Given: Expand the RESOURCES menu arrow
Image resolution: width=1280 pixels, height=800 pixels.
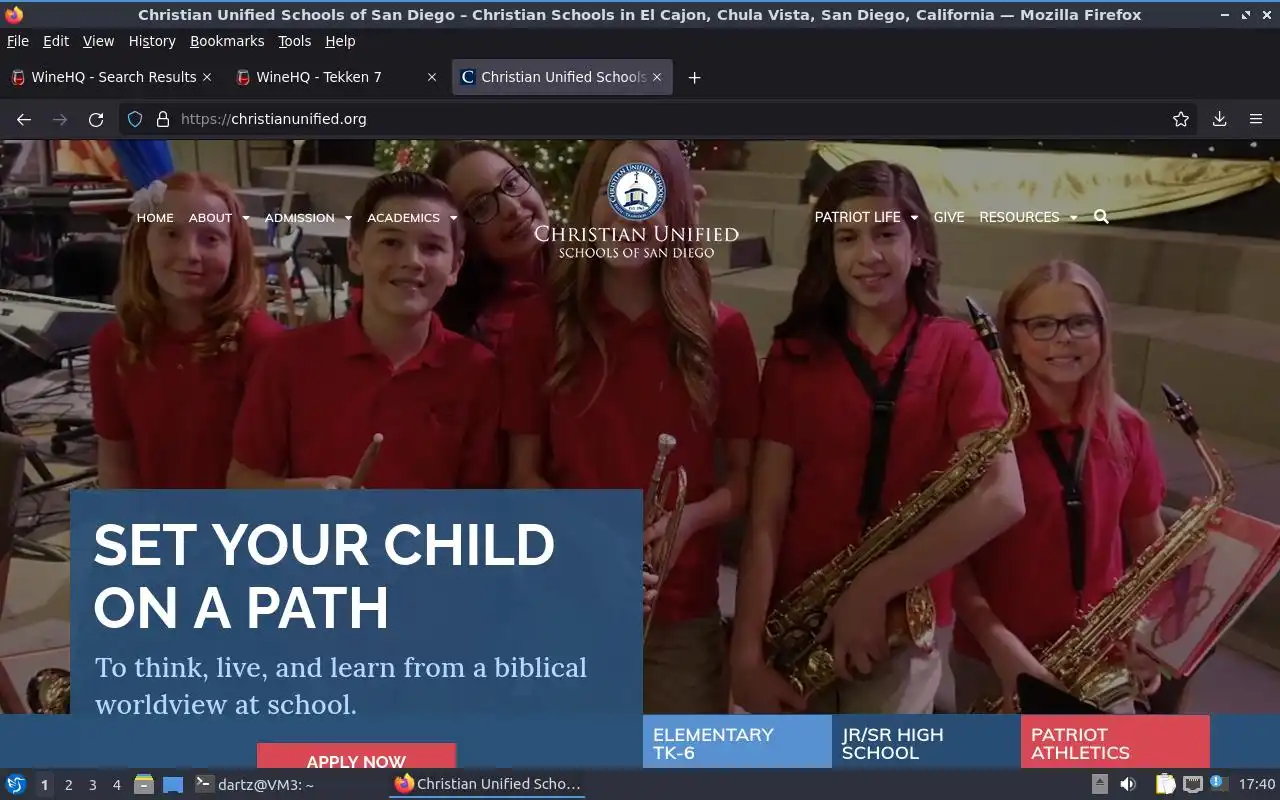Looking at the screenshot, I should (1073, 217).
